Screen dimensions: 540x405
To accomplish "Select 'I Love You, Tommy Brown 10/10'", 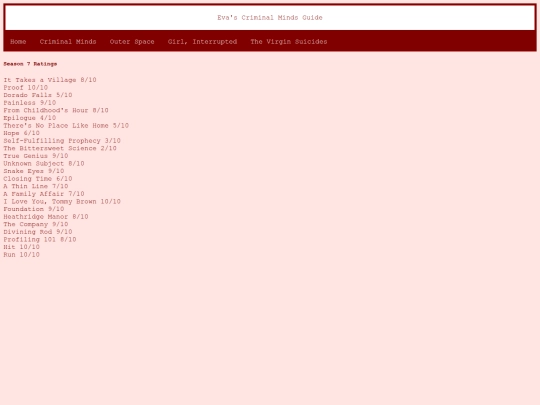I will (x=62, y=201).
